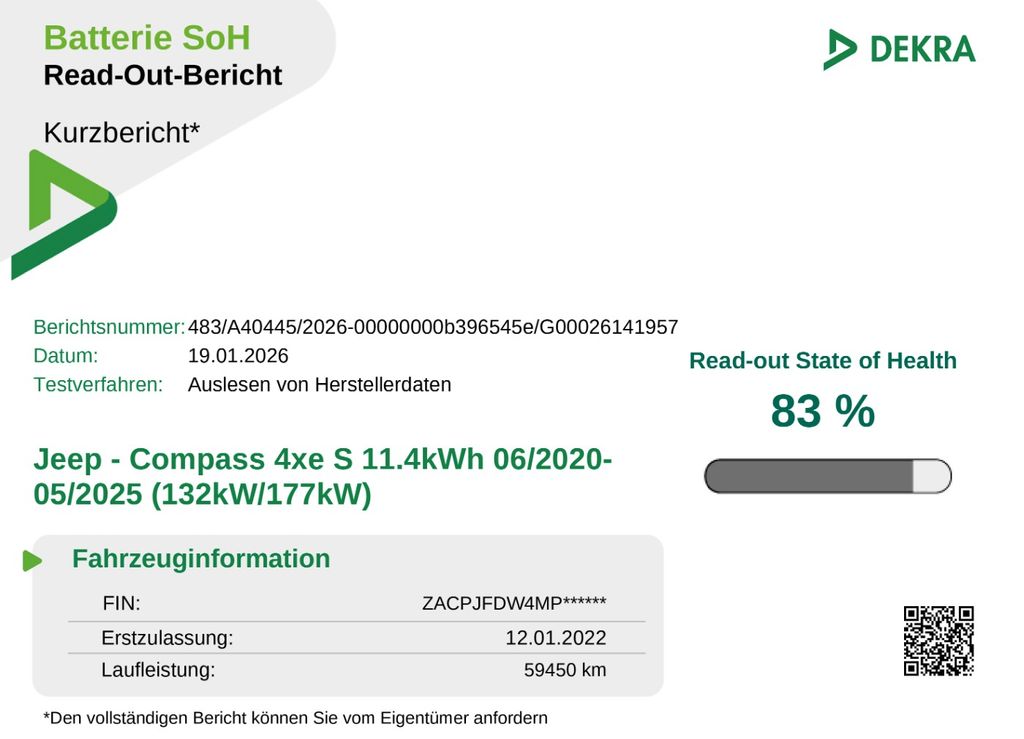Click the Jeep Compass 4xe vehicle title

(x=323, y=477)
